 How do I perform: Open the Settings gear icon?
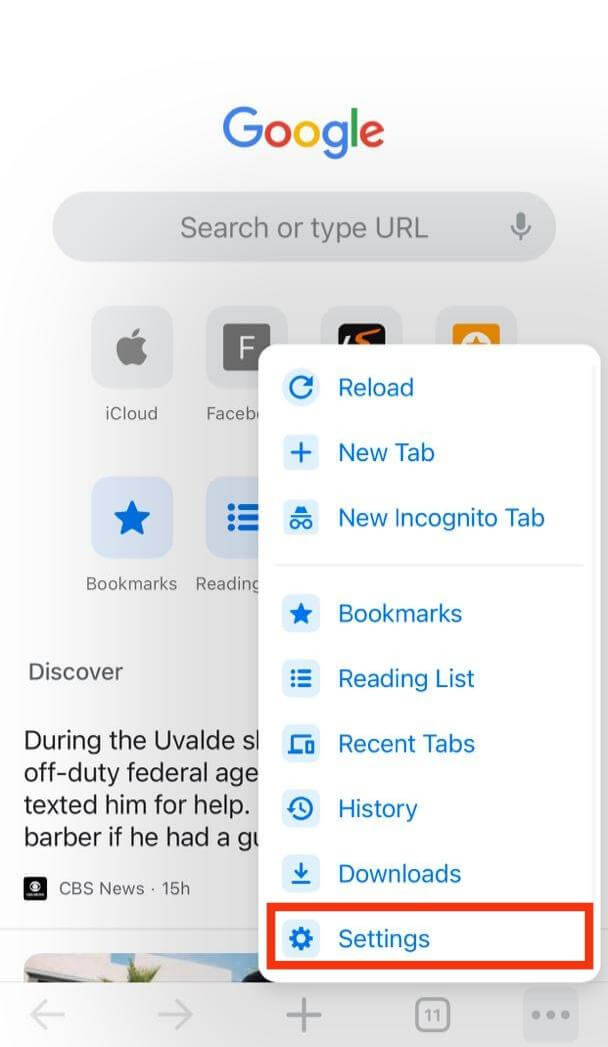(300, 938)
